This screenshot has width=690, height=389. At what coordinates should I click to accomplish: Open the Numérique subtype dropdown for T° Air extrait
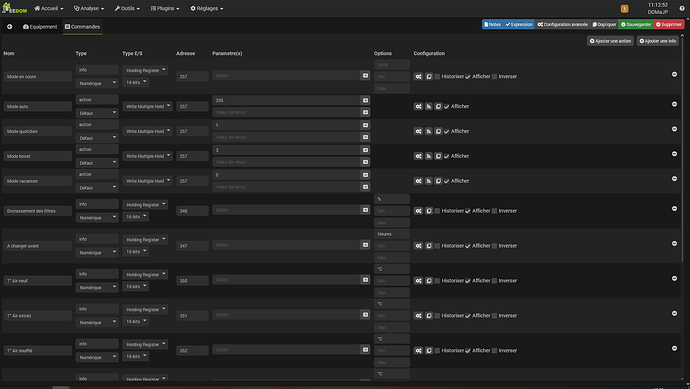pos(97,323)
